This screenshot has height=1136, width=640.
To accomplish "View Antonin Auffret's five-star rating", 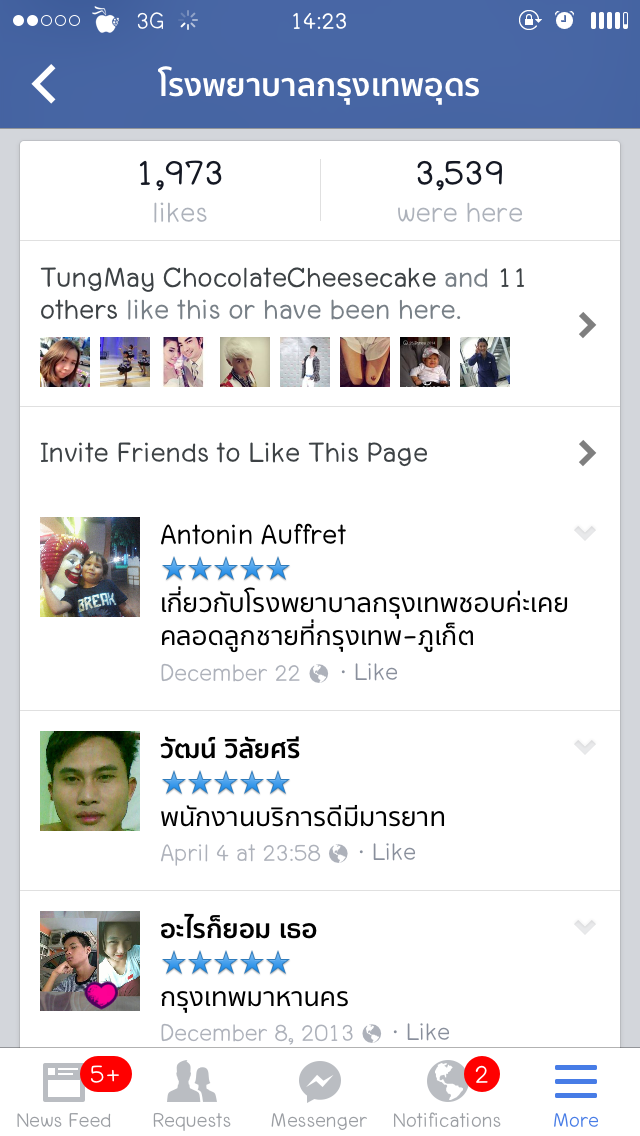I will (x=225, y=570).
